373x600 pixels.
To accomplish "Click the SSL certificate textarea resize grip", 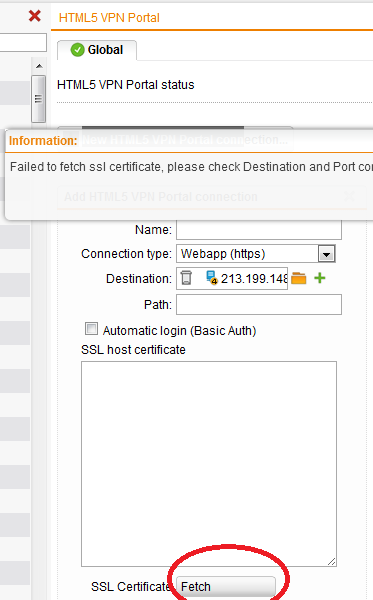I will click(332, 561).
